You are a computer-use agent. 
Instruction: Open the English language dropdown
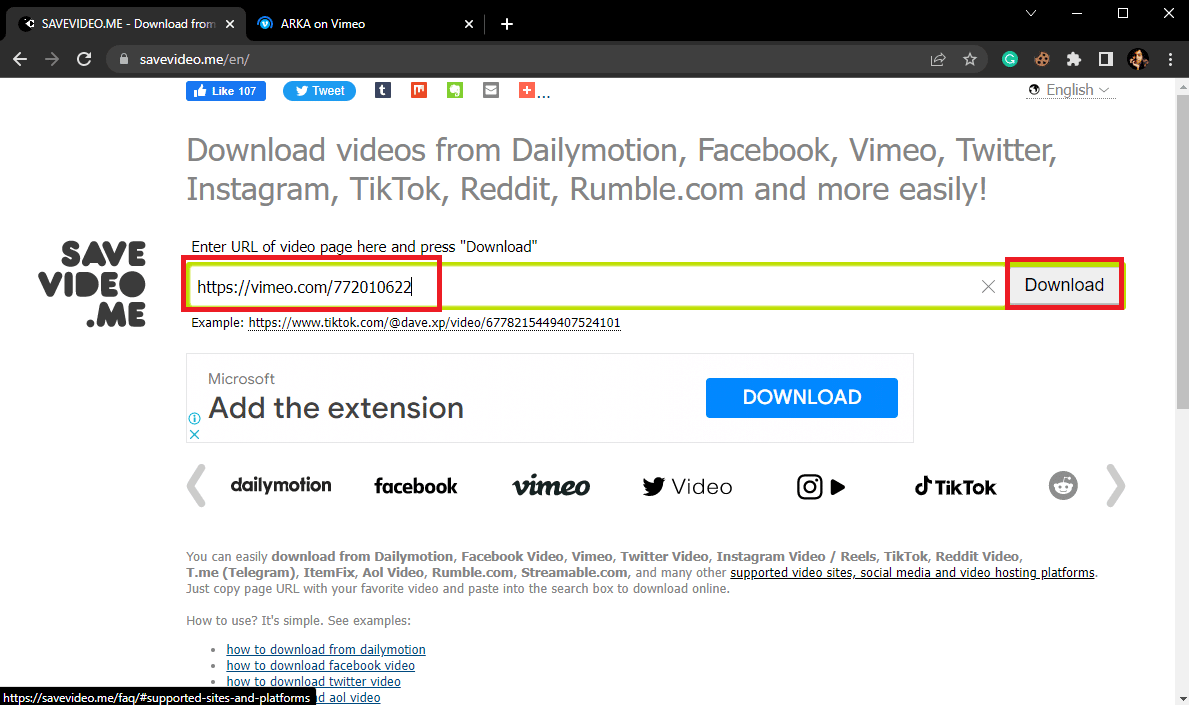coord(1070,90)
